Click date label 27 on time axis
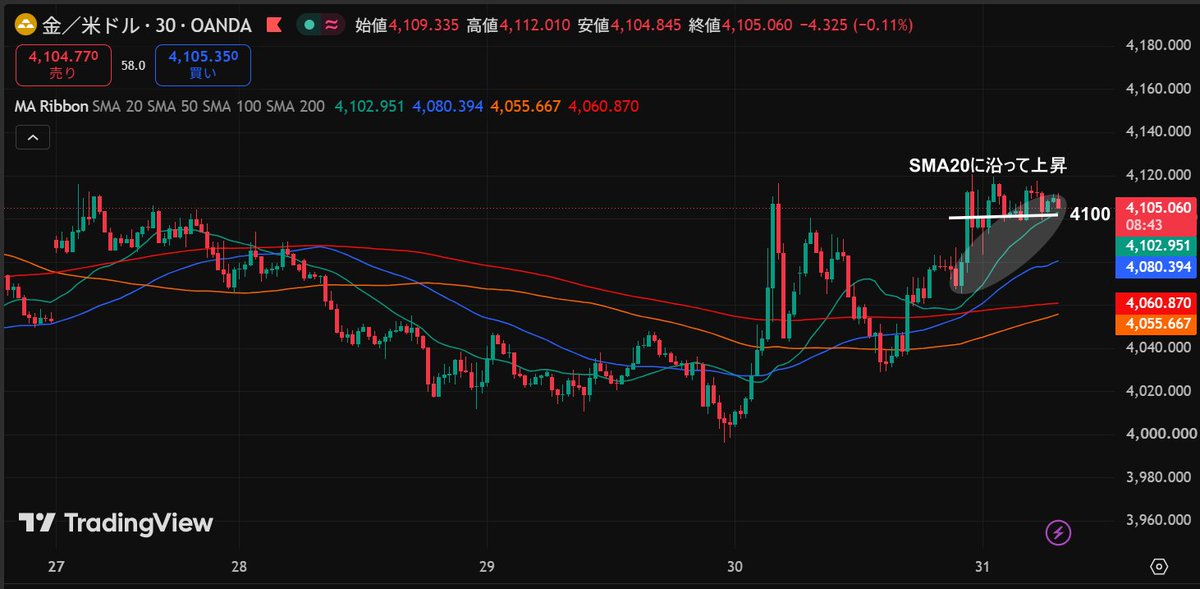Viewport: 1200px width, 589px height. tap(56, 567)
